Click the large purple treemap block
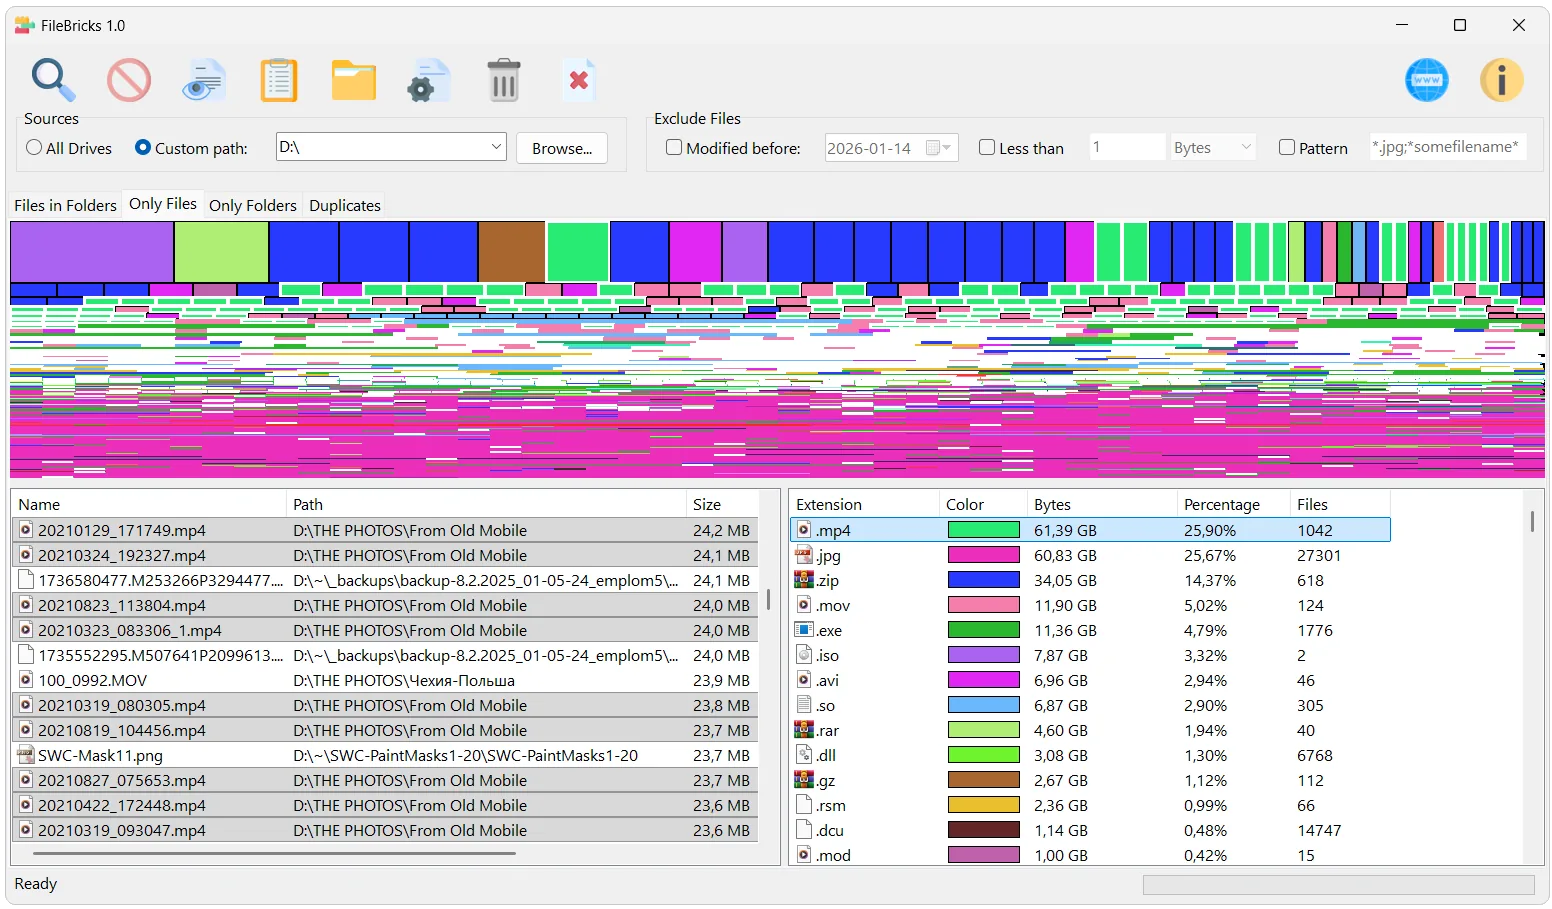 pos(92,252)
